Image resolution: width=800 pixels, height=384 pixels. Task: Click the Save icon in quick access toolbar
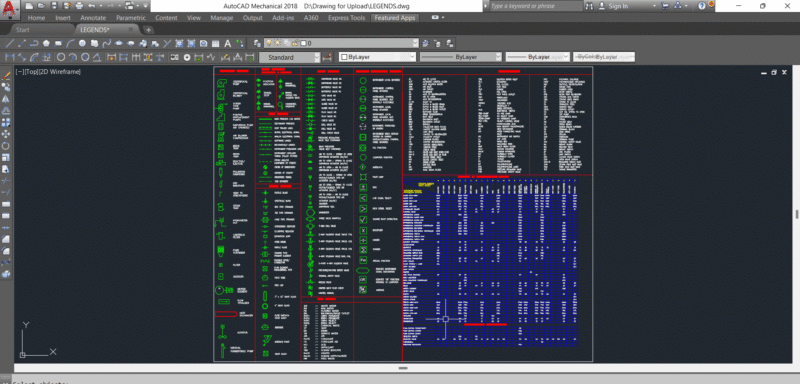click(54, 6)
